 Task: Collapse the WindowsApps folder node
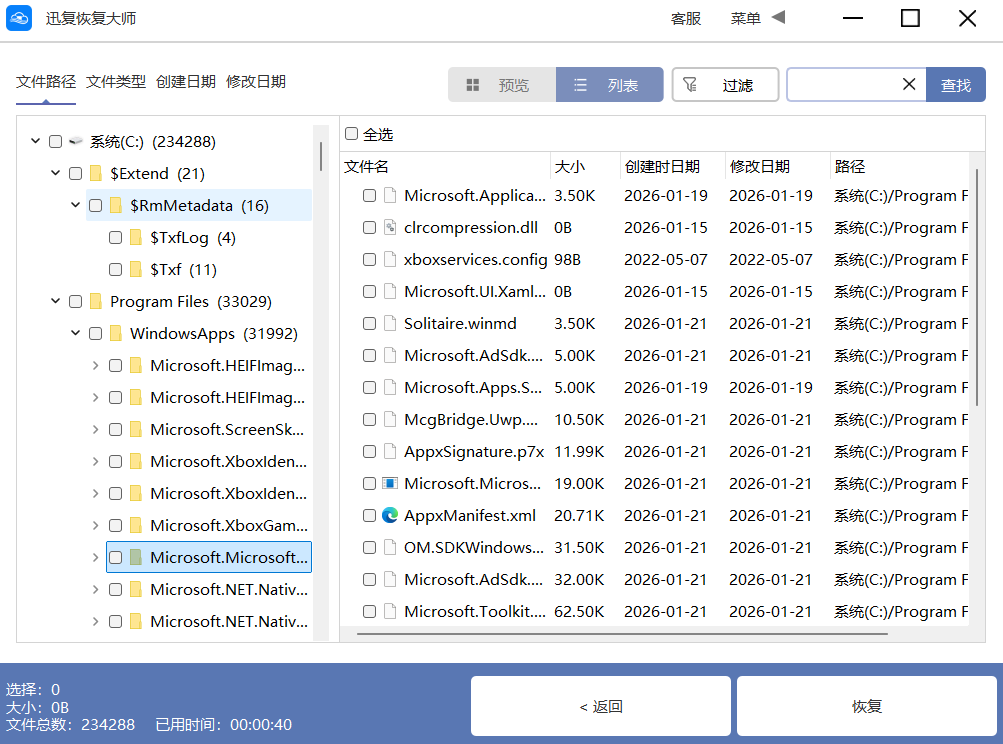point(75,334)
